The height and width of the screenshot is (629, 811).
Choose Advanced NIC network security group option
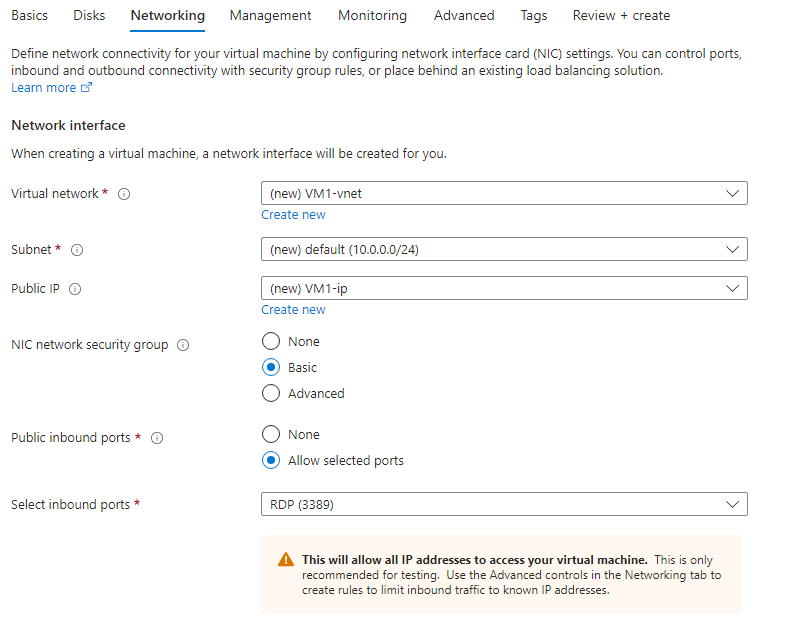[271, 393]
